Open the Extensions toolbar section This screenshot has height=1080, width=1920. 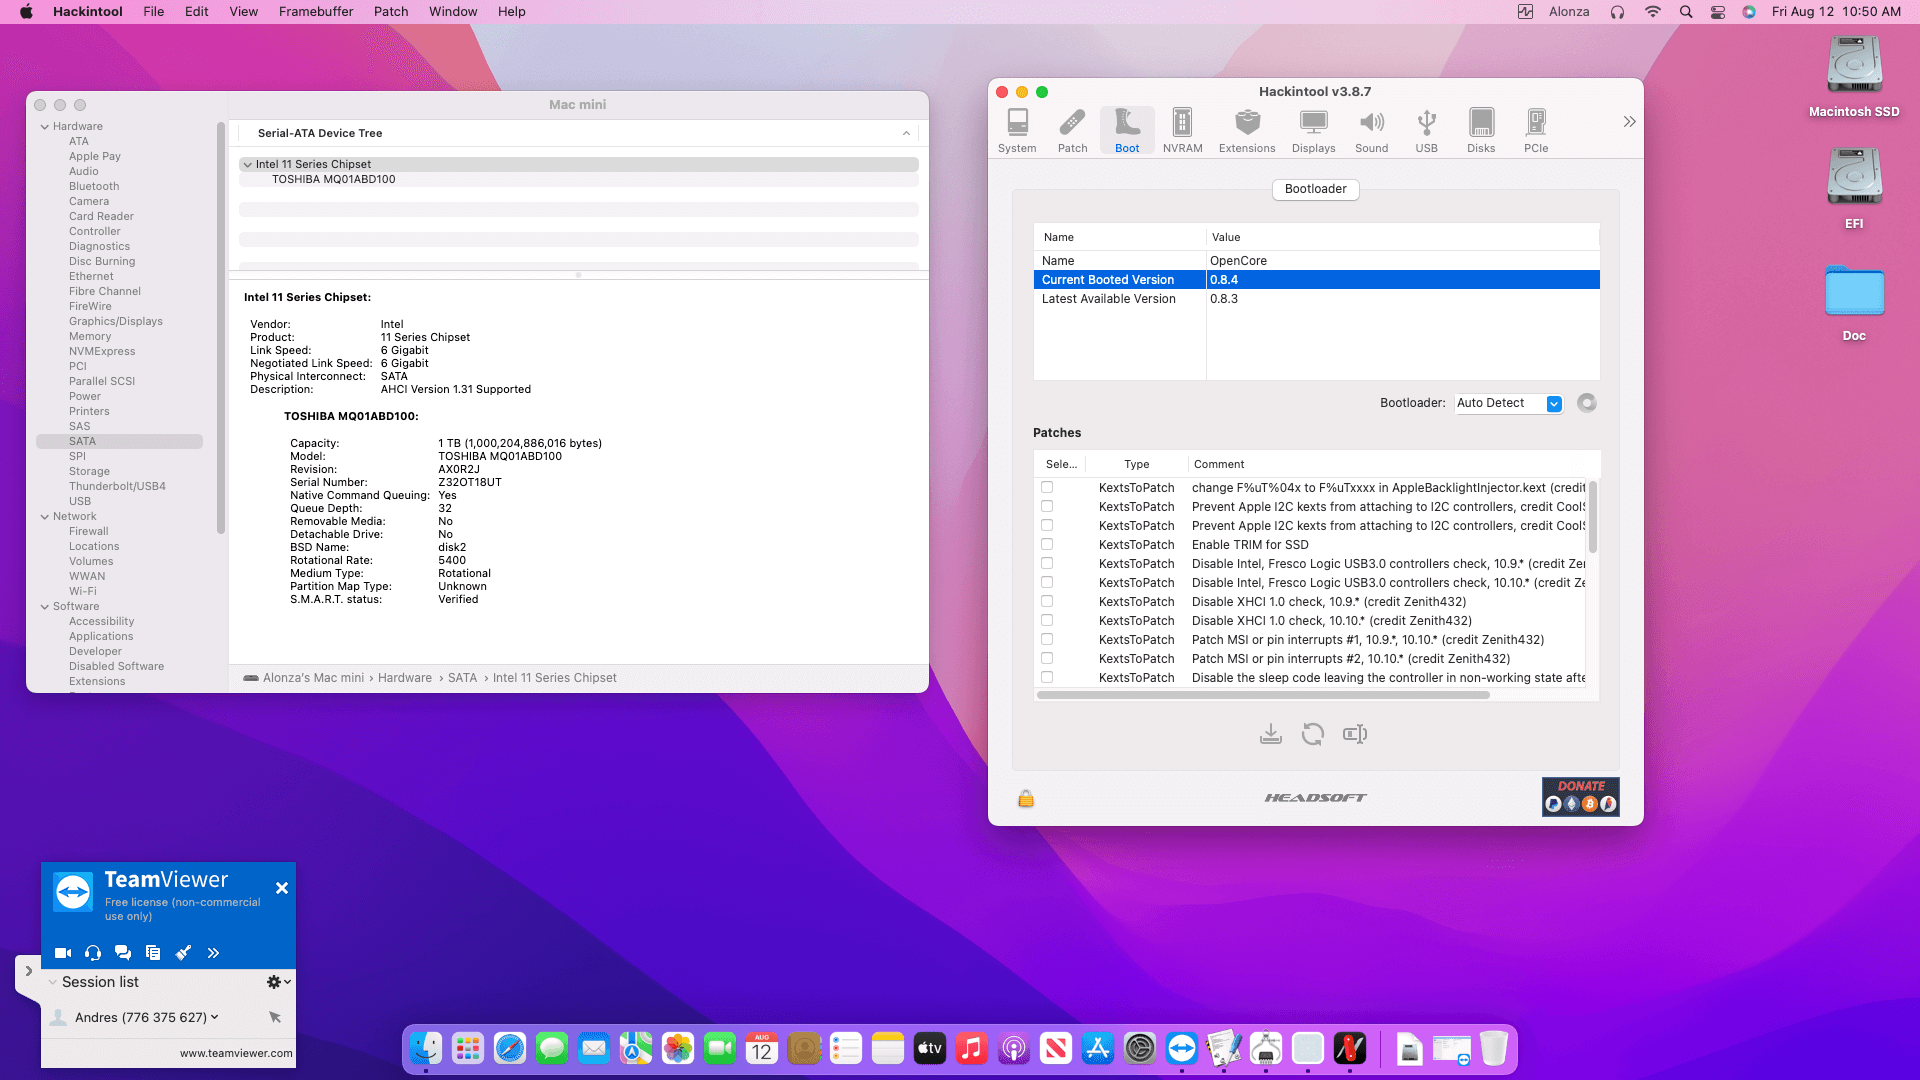[1246, 130]
